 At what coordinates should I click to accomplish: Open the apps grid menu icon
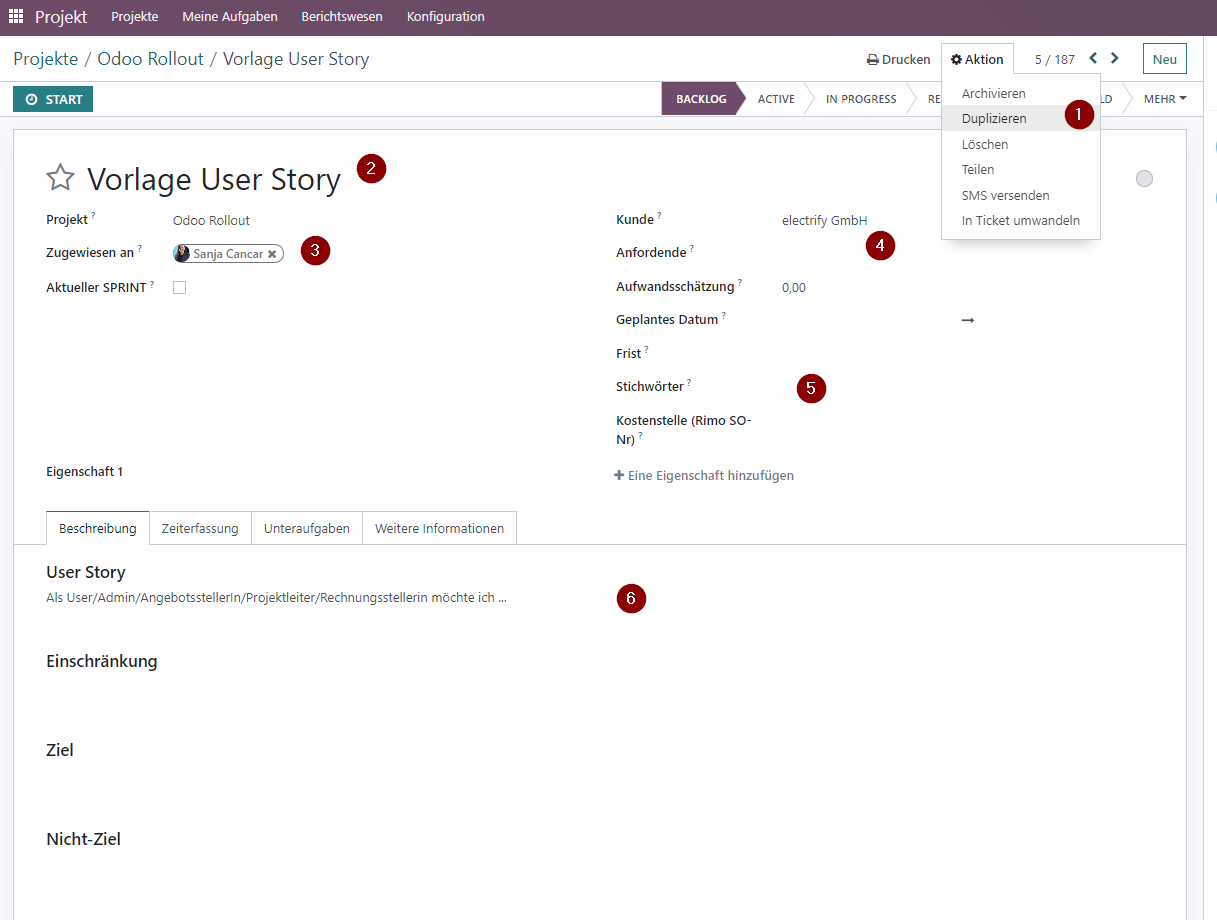pos(16,17)
